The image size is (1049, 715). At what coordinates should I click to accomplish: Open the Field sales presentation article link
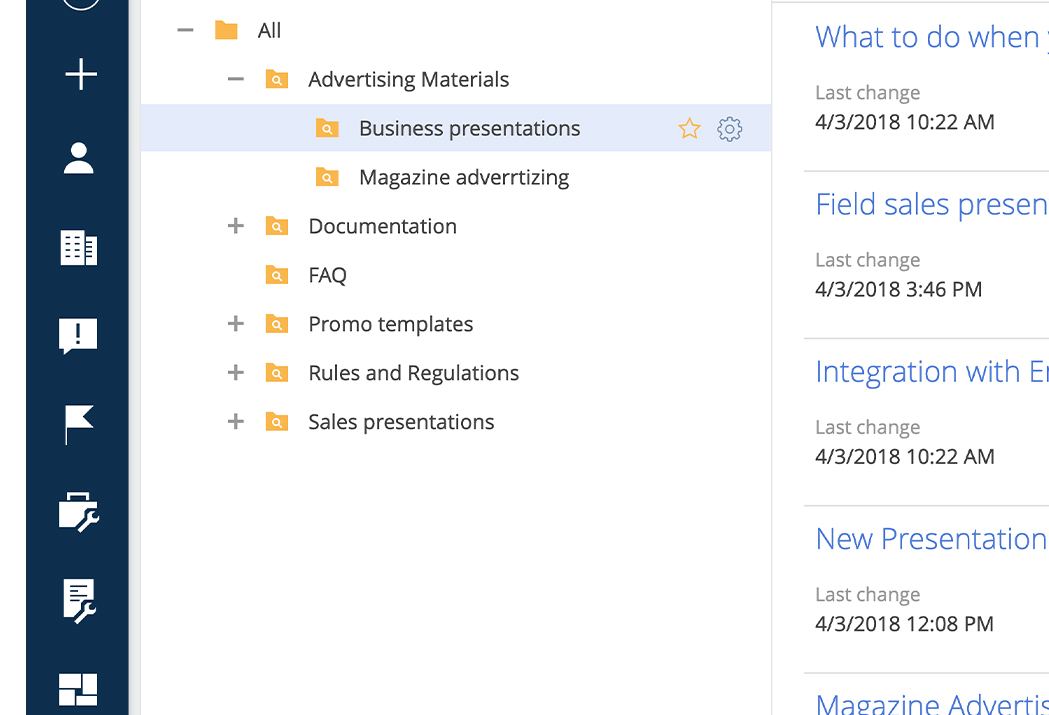930,205
